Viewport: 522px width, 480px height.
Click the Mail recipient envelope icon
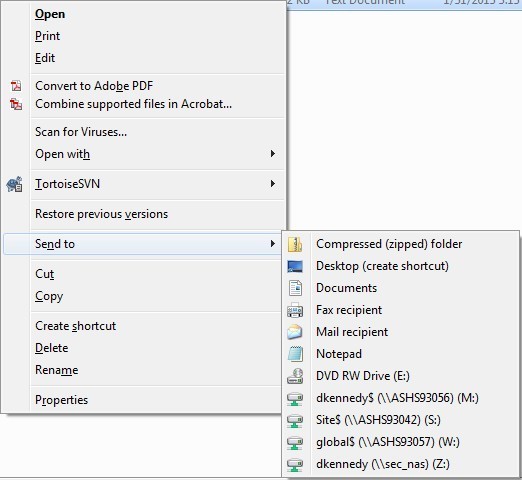pyautogui.click(x=295, y=332)
